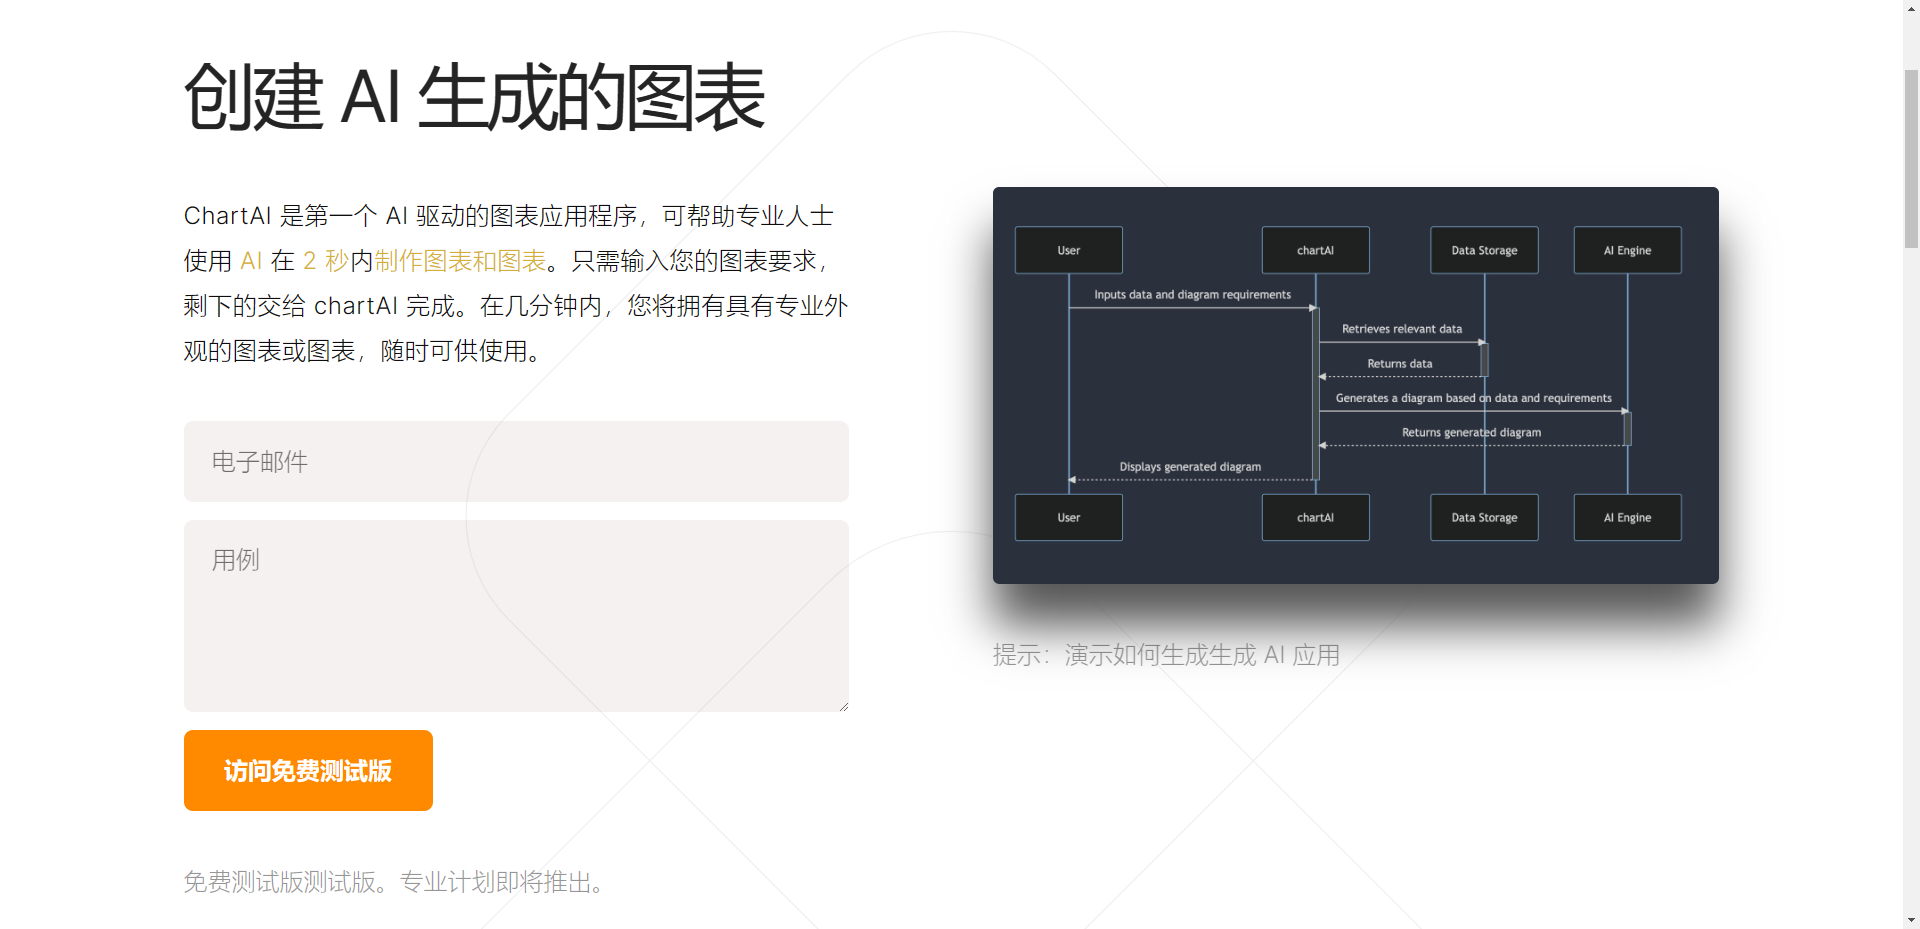Viewport: 1920px width, 929px height.
Task: Open the sequence diagram preview image
Action: [1355, 385]
